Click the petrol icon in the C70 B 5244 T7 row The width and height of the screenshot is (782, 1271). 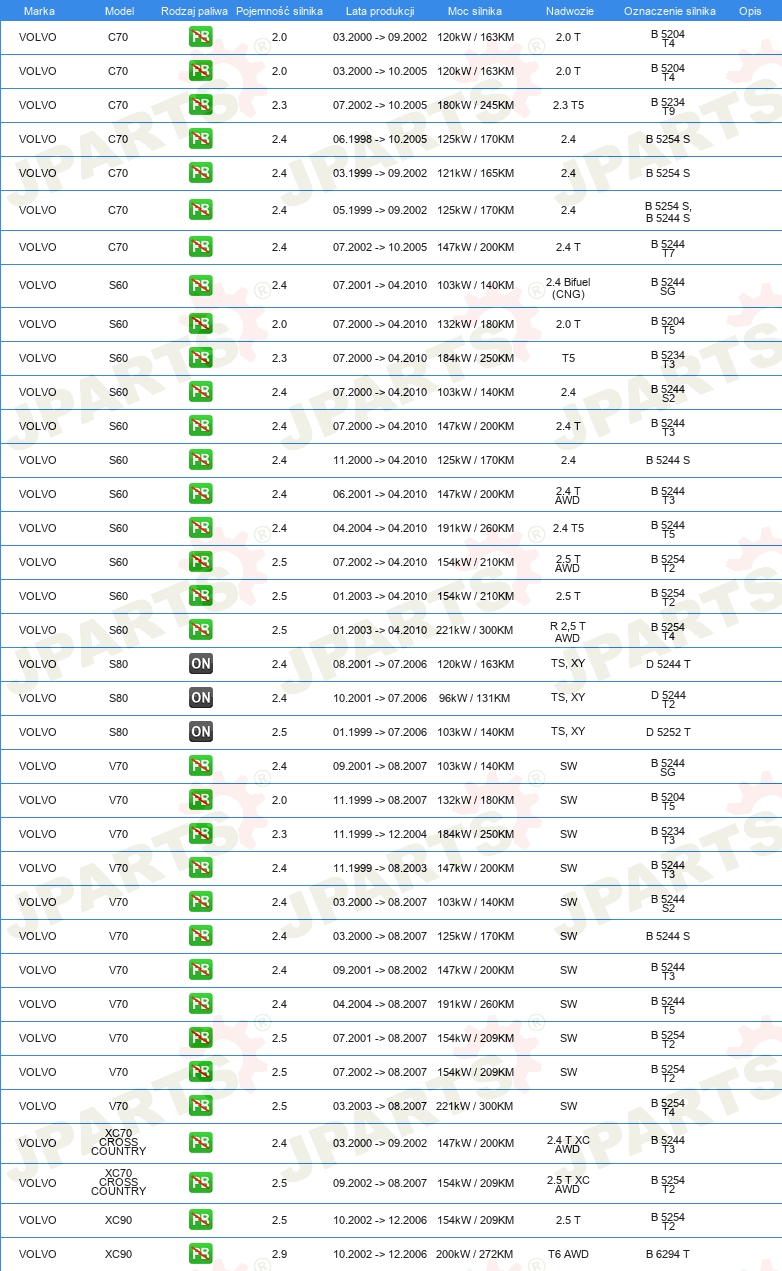pyautogui.click(x=201, y=247)
